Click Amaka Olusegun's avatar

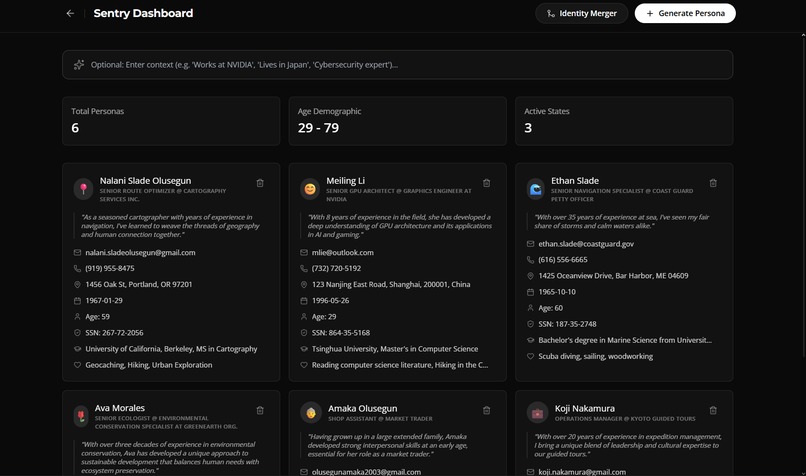311,412
